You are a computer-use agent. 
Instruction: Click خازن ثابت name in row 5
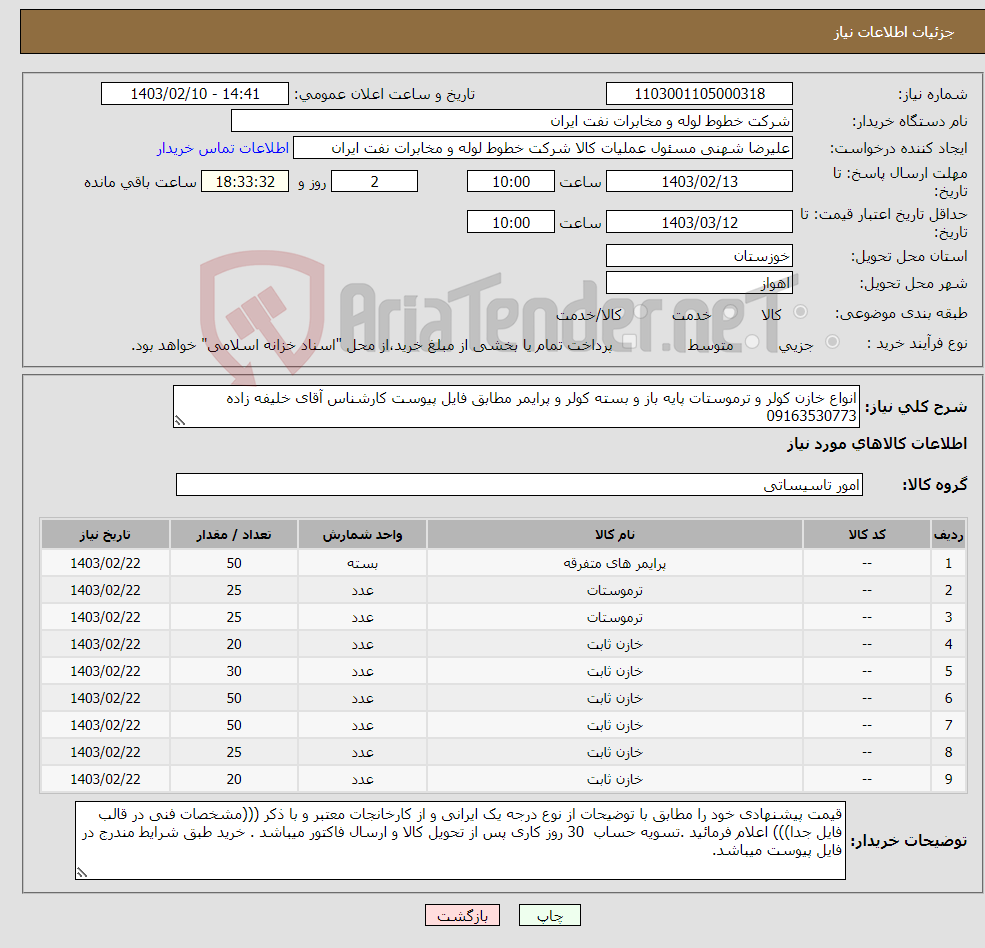click(615, 672)
